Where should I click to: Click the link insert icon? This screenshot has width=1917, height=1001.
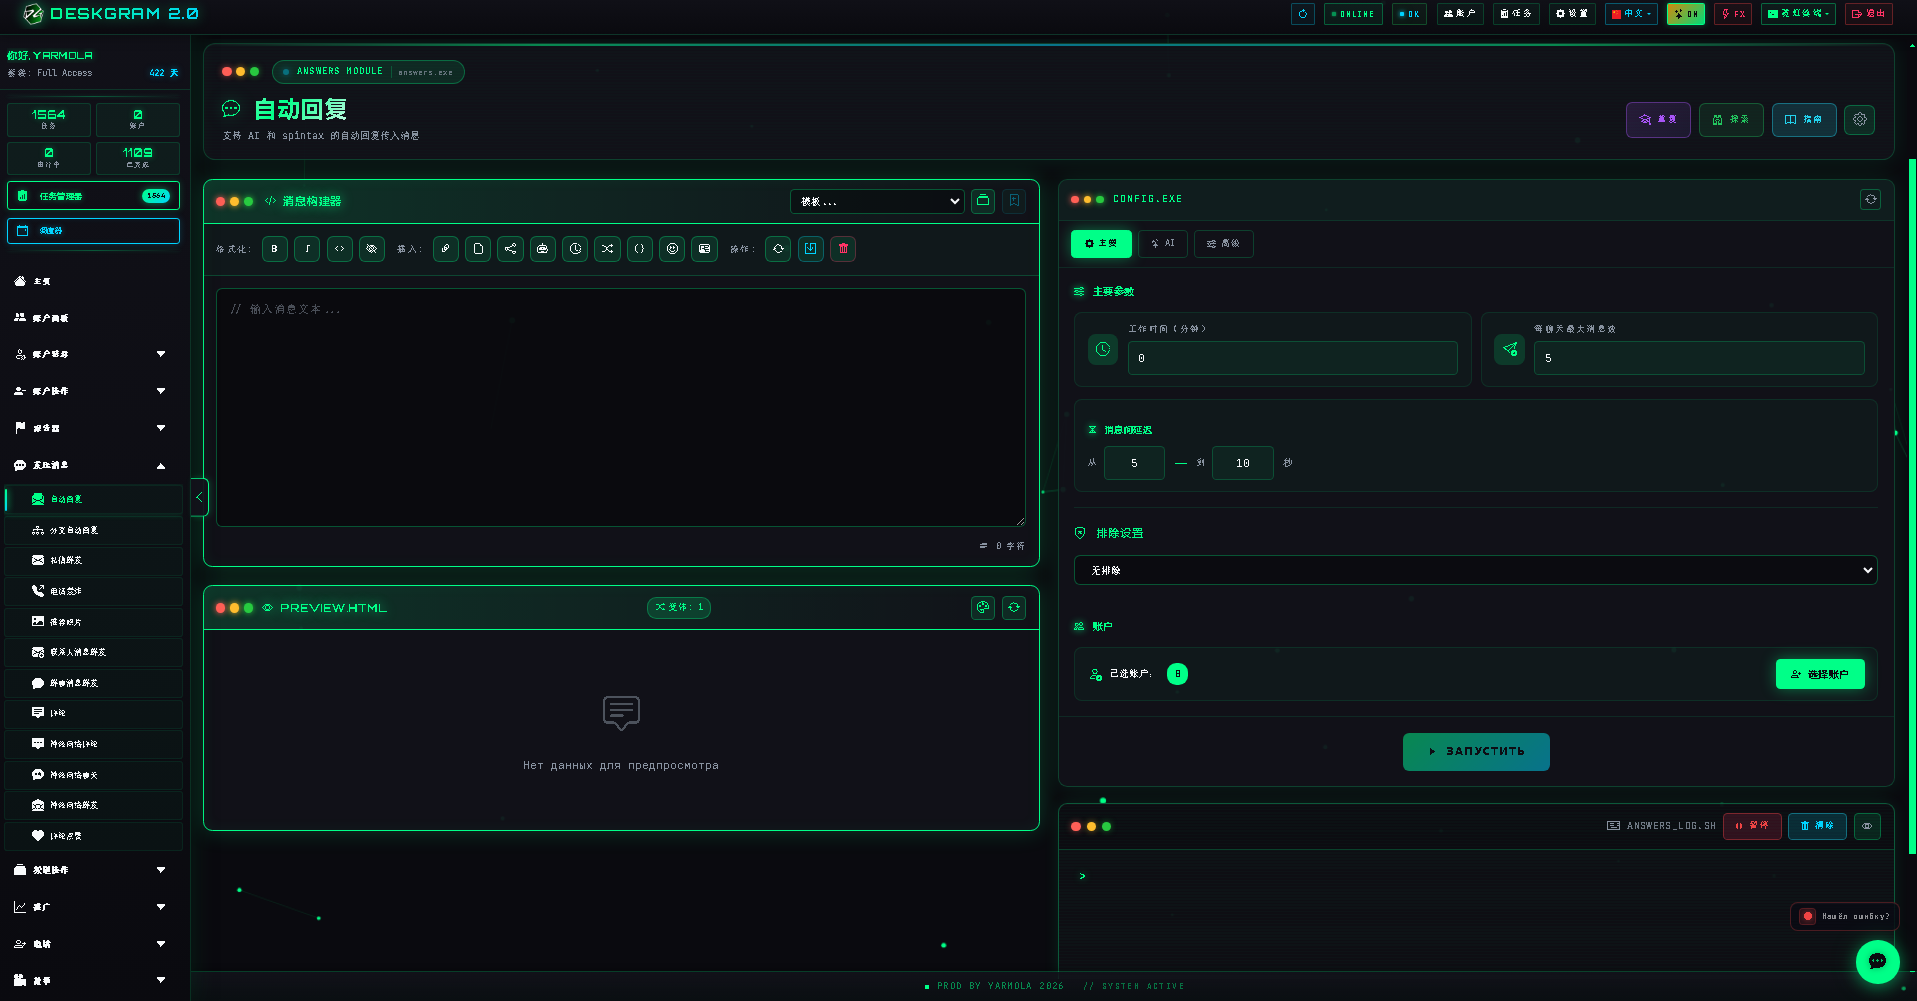[446, 249]
